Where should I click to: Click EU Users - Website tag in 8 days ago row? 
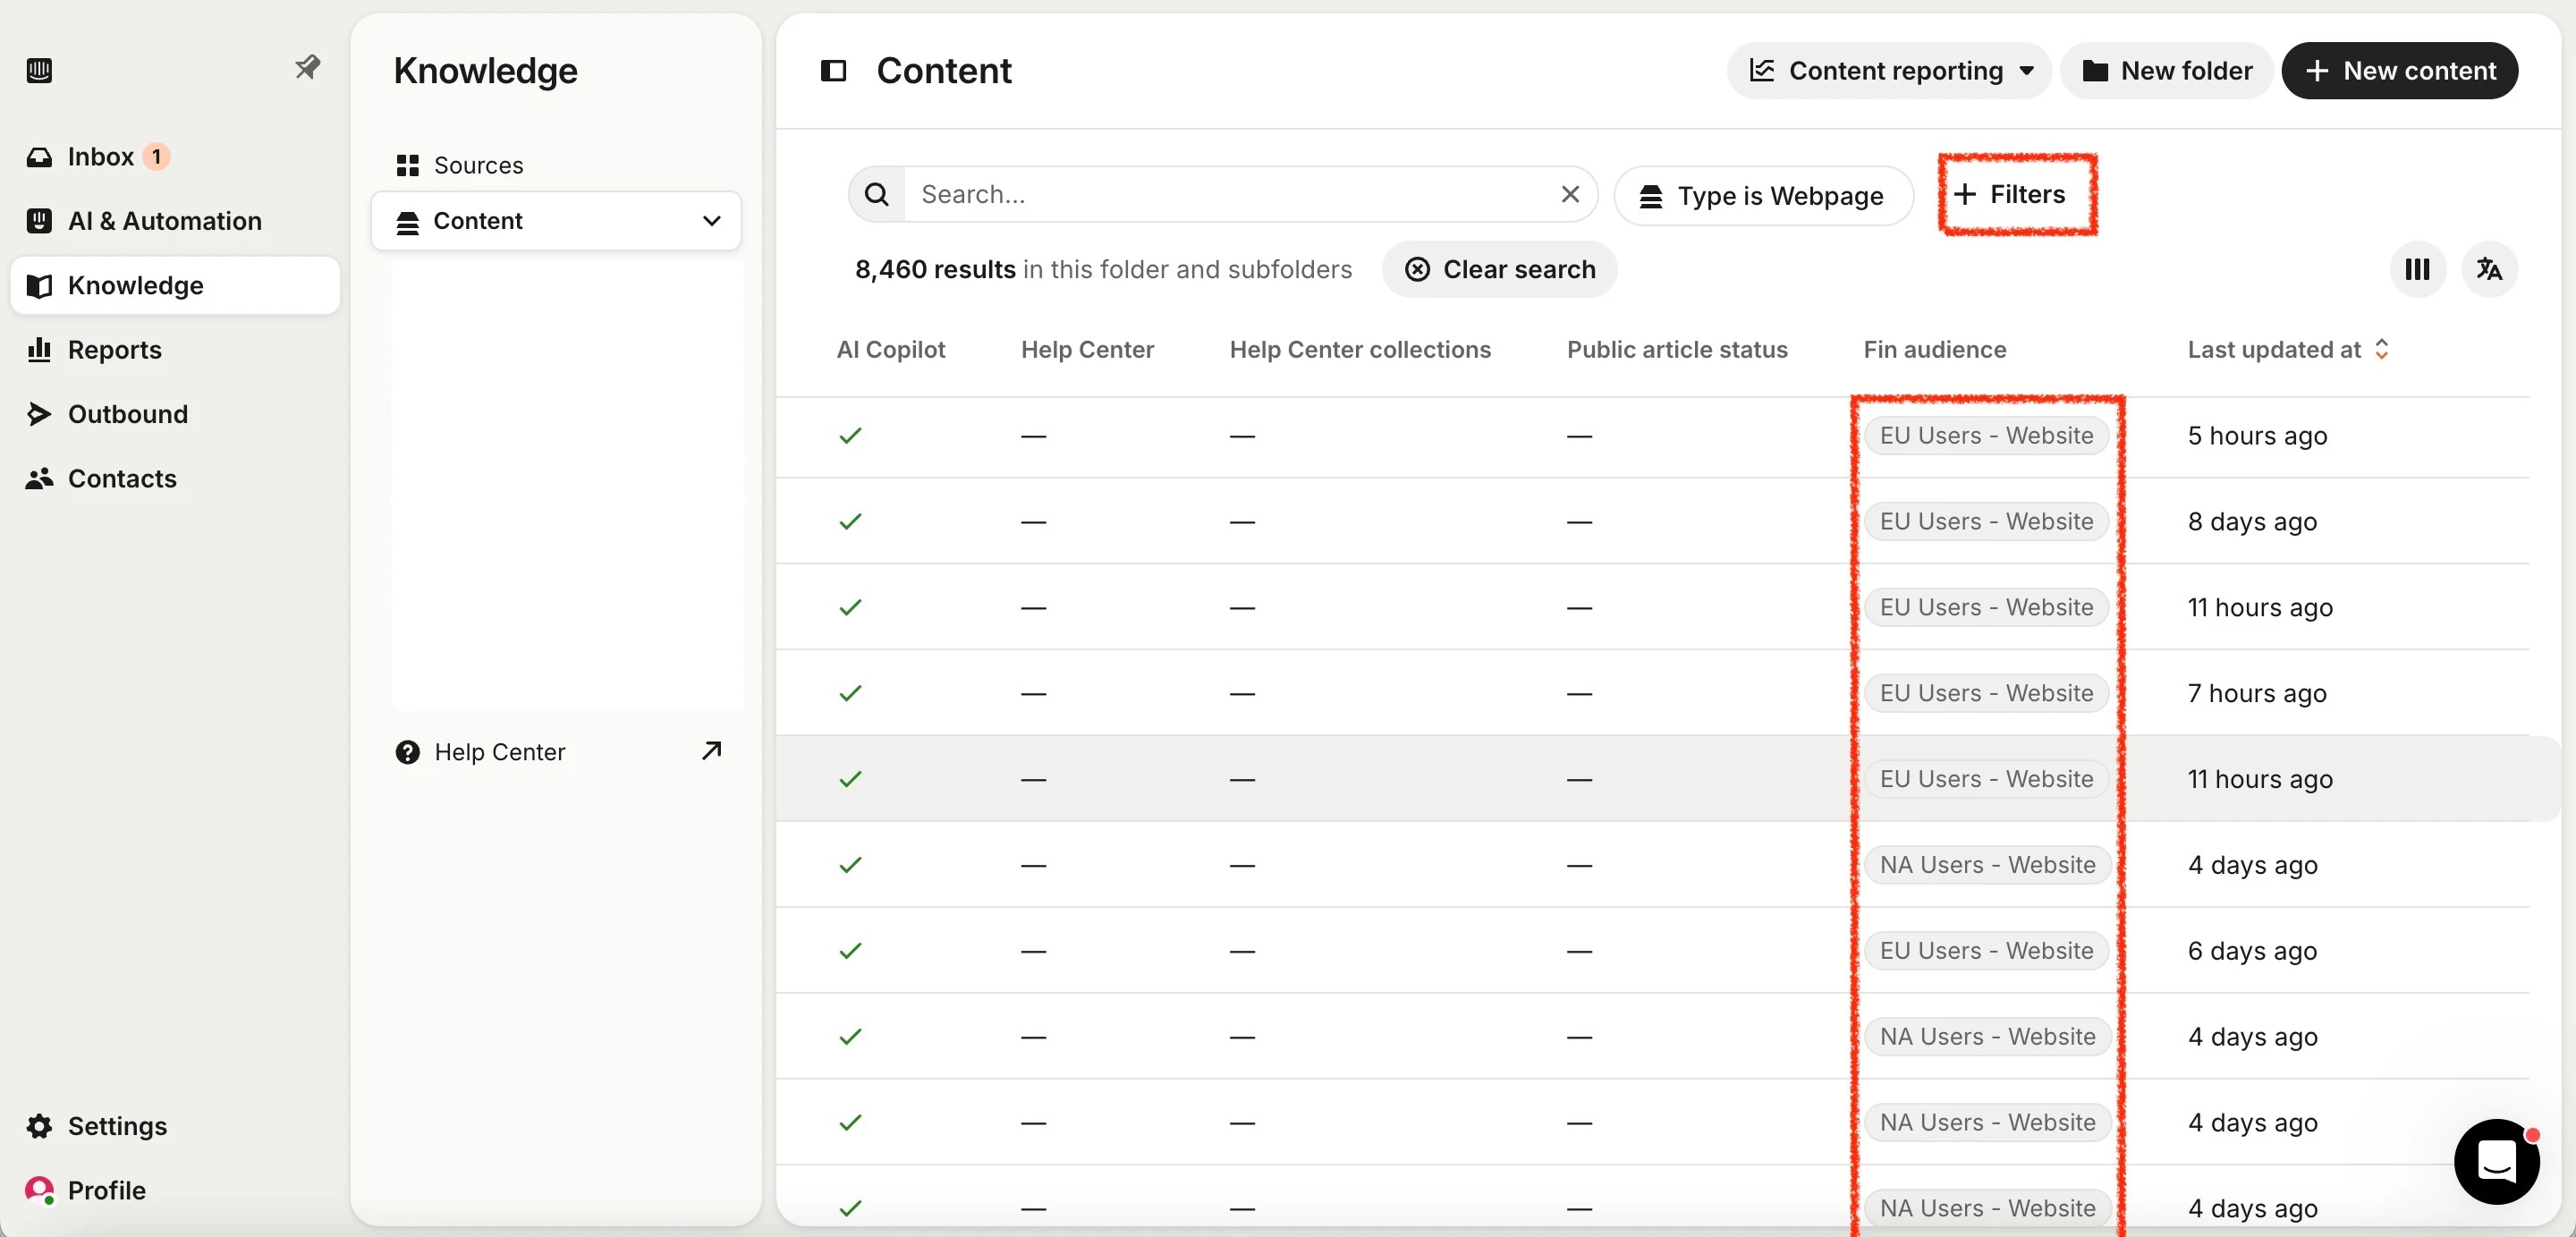point(1986,522)
